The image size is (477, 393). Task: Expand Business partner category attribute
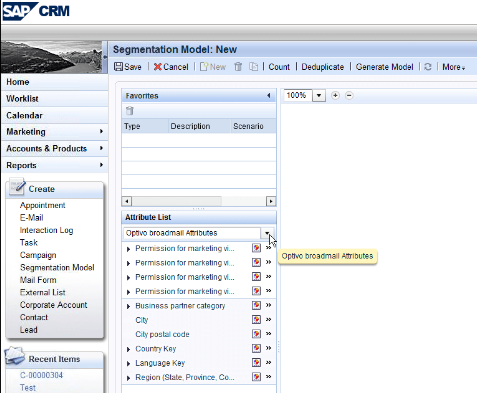[128, 306]
